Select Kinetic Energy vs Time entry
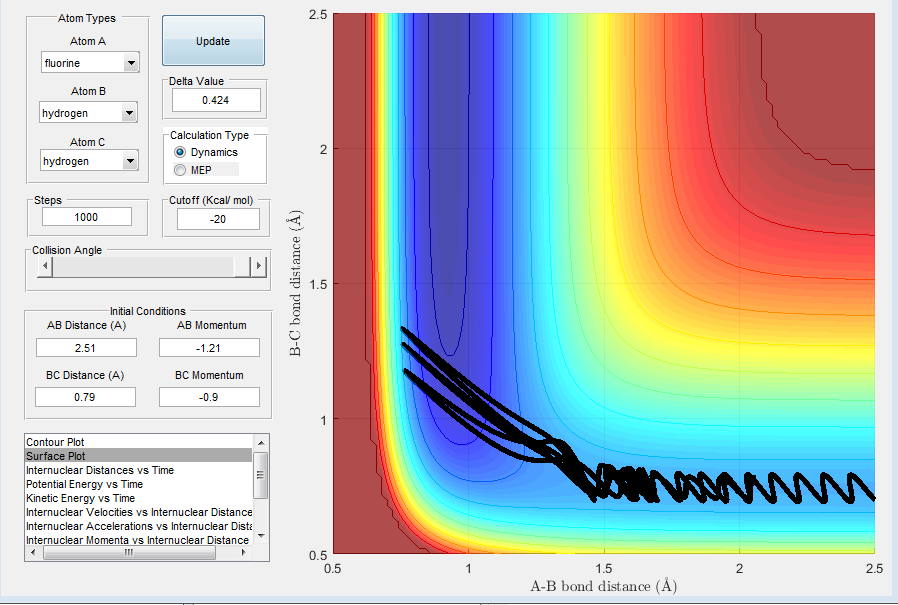 click(x=80, y=498)
